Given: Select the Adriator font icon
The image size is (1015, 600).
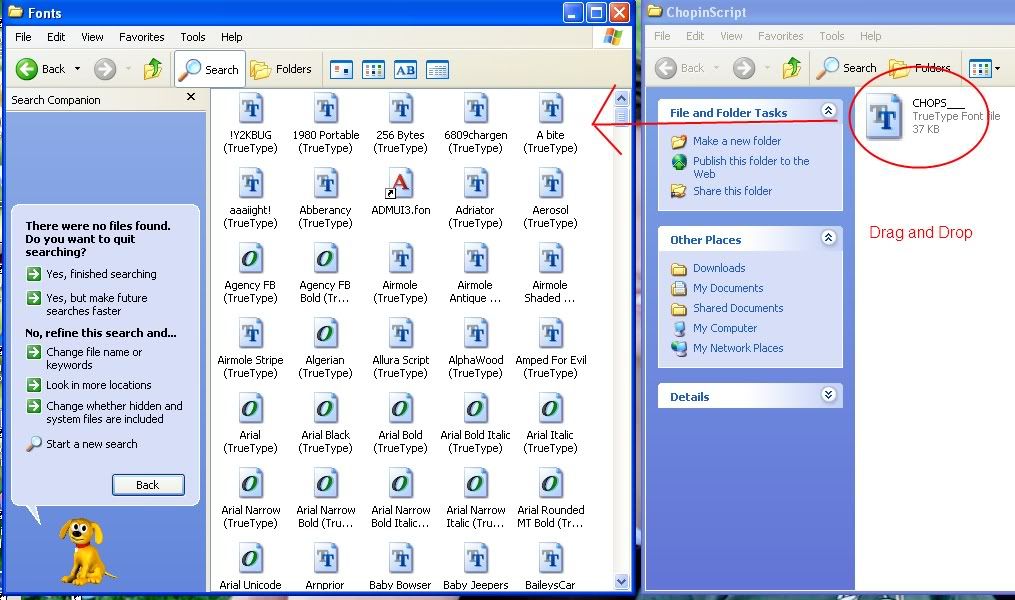Looking at the screenshot, I should 476,184.
